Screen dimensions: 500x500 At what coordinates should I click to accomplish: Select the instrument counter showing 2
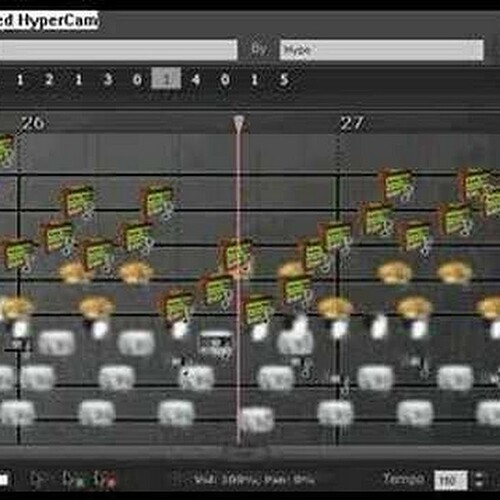click(x=49, y=79)
